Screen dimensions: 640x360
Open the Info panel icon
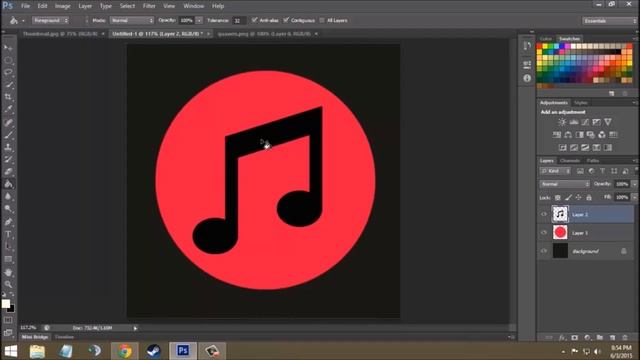click(x=527, y=78)
